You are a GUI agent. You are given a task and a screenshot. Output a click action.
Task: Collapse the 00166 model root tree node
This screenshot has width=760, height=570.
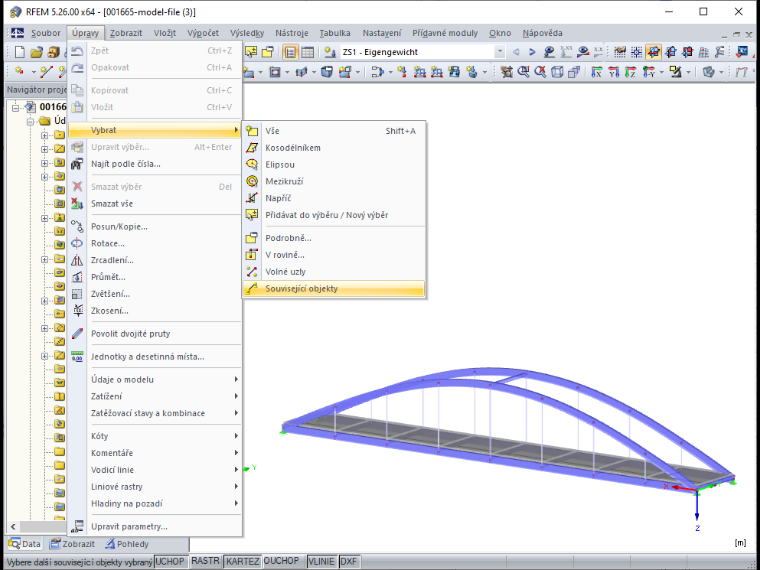click(x=16, y=107)
